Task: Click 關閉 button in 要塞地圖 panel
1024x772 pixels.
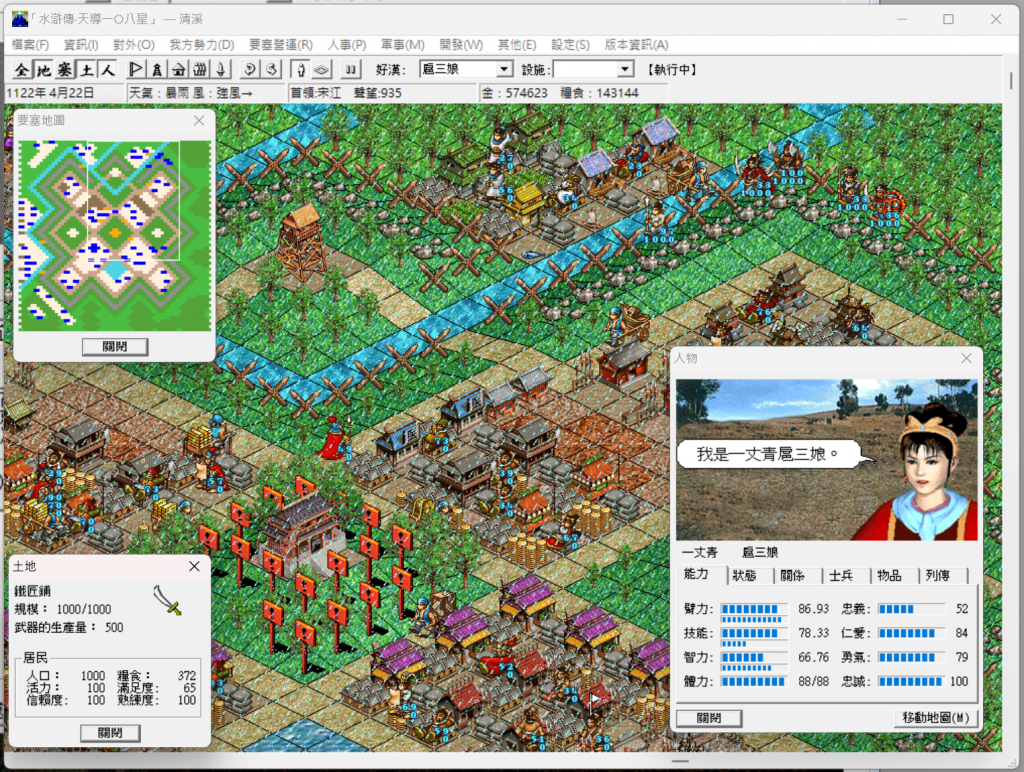Action: (115, 347)
